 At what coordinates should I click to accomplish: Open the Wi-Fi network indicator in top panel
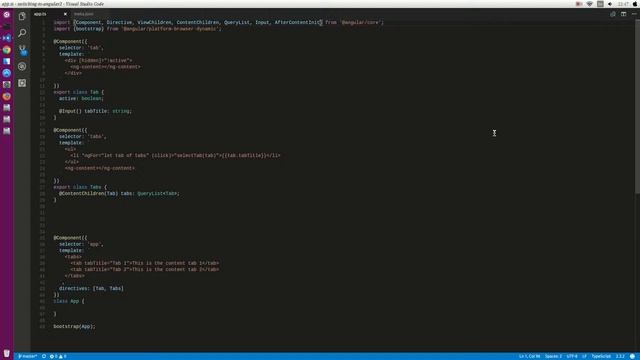(589, 4)
